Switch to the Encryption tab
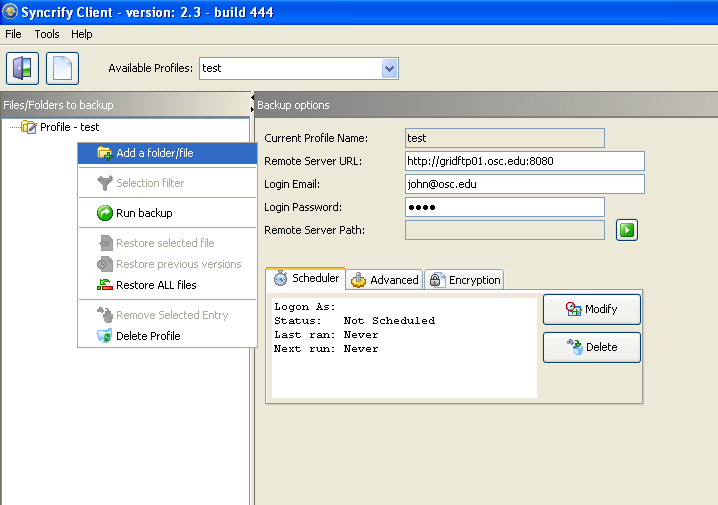718x505 pixels. pos(464,280)
